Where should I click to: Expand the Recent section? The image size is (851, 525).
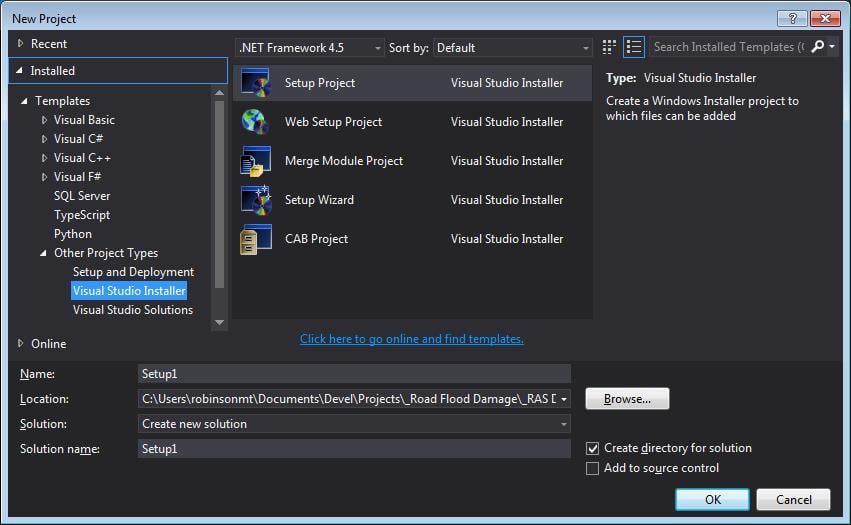(x=21, y=43)
